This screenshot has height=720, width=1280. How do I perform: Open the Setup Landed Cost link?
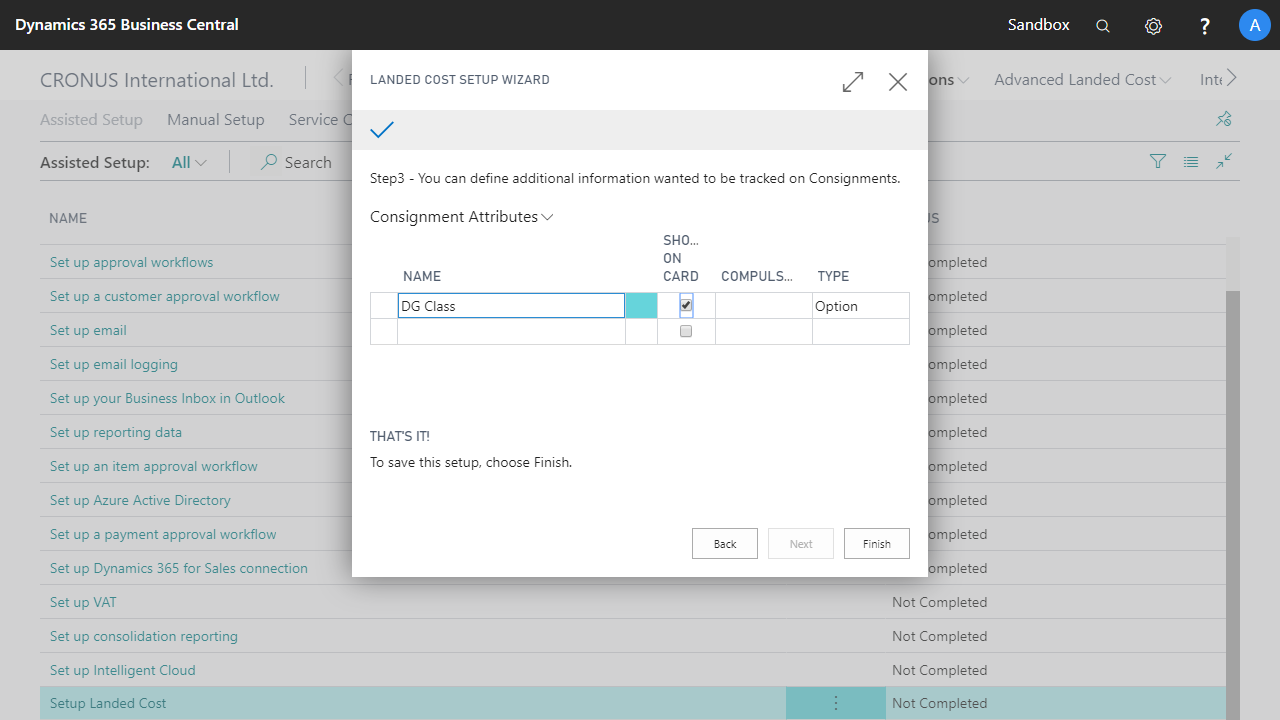108,703
